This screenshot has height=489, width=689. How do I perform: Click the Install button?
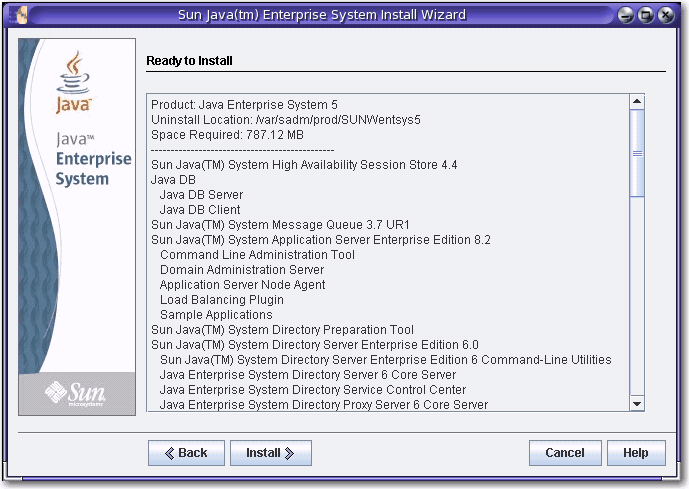pyautogui.click(x=271, y=453)
